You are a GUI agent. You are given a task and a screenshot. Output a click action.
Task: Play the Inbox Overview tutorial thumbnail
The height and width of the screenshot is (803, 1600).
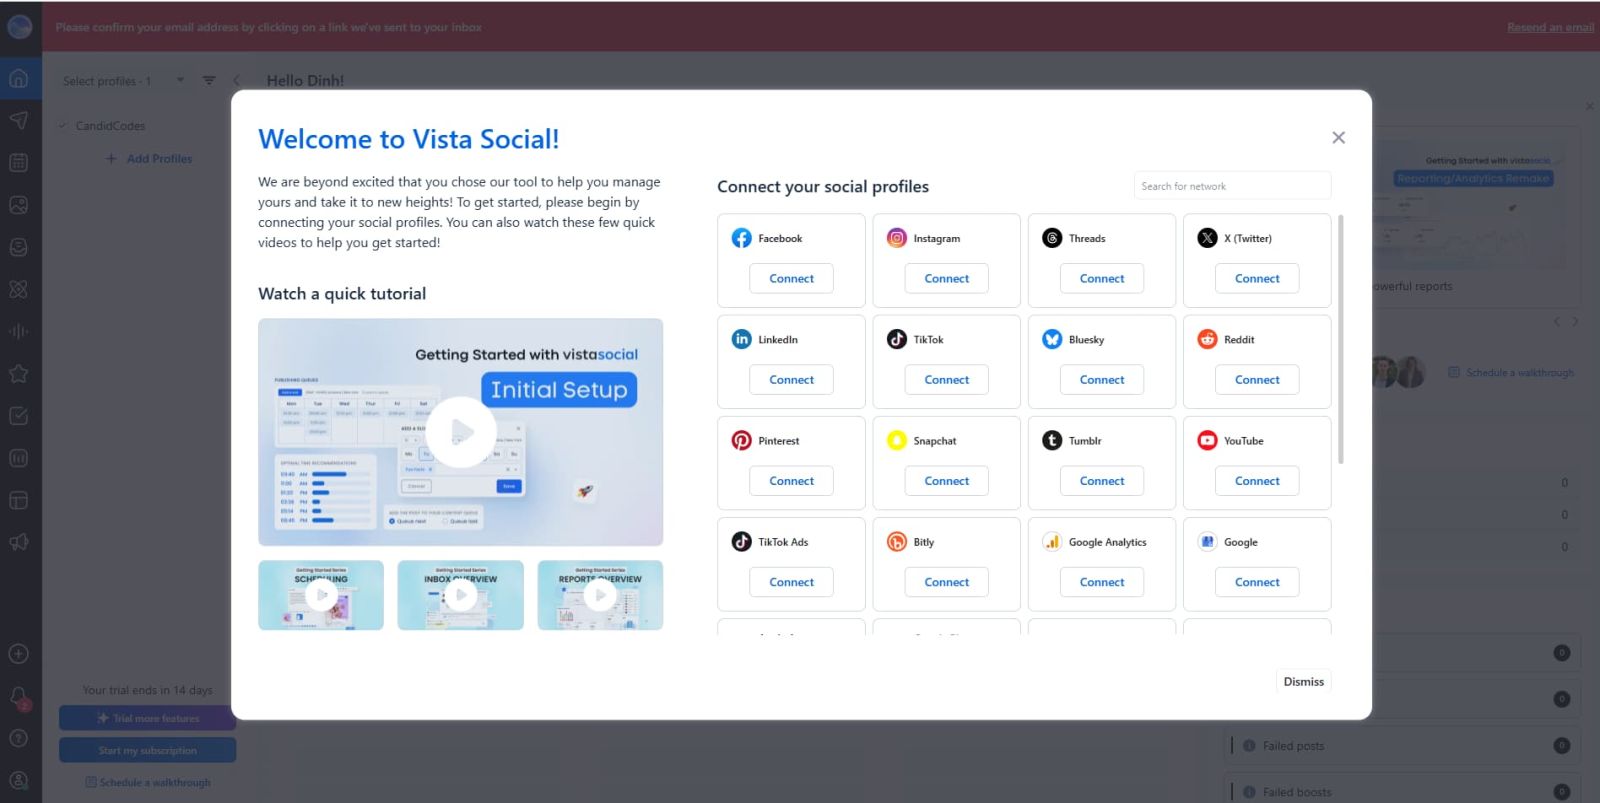tap(460, 595)
